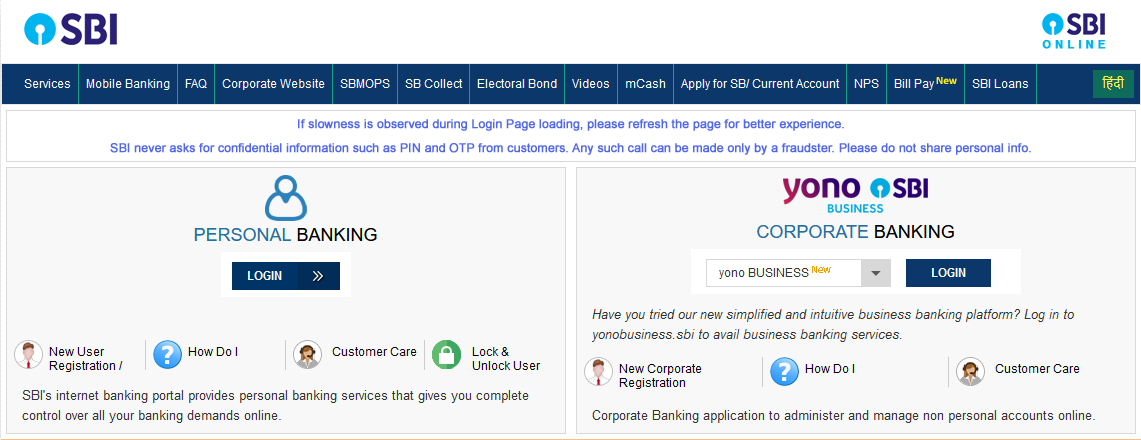1141x440 pixels.
Task: Click the Personal Banking How Do I question icon
Action: [x=167, y=355]
